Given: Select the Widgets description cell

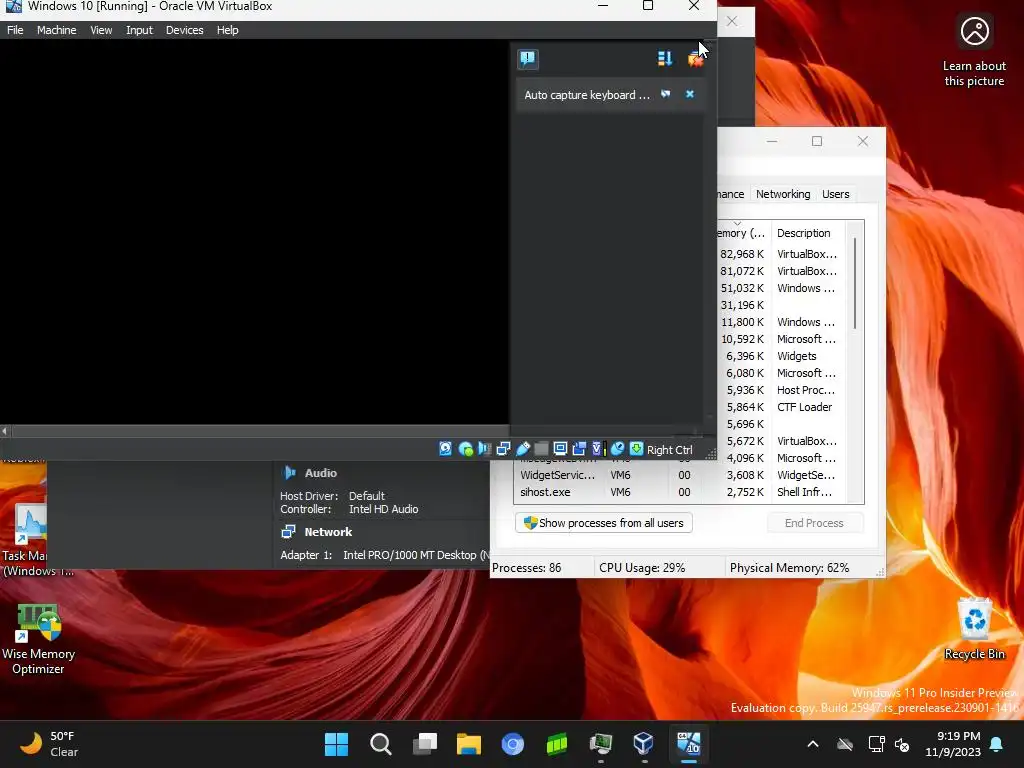Looking at the screenshot, I should coord(796,357).
